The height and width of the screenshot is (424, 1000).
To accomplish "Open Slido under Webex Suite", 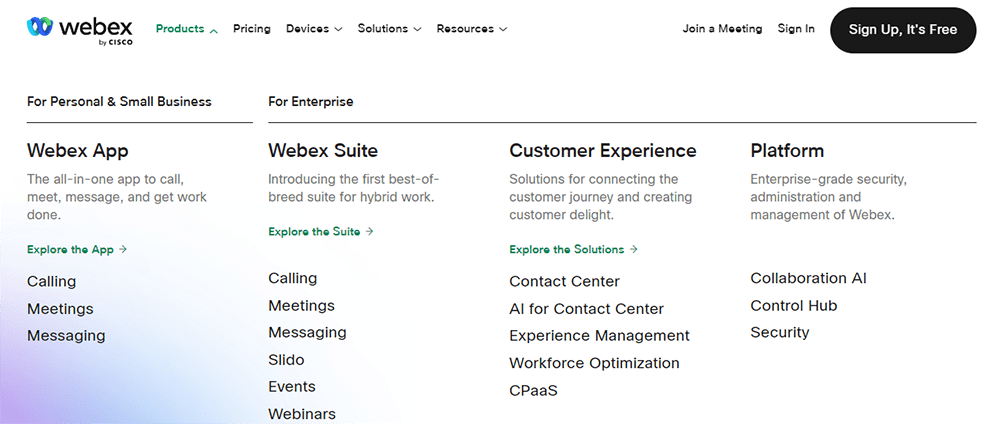I will pos(286,360).
